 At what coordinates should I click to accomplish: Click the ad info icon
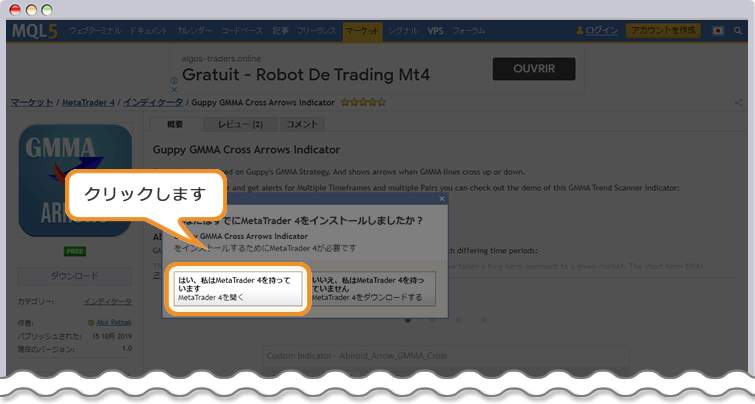point(174,81)
